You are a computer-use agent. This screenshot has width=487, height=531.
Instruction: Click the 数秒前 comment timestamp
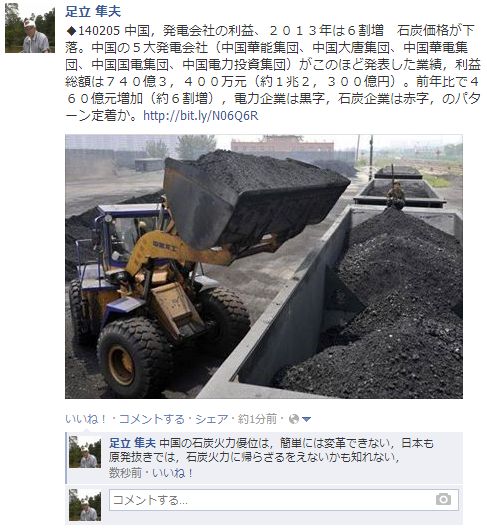coord(125,473)
